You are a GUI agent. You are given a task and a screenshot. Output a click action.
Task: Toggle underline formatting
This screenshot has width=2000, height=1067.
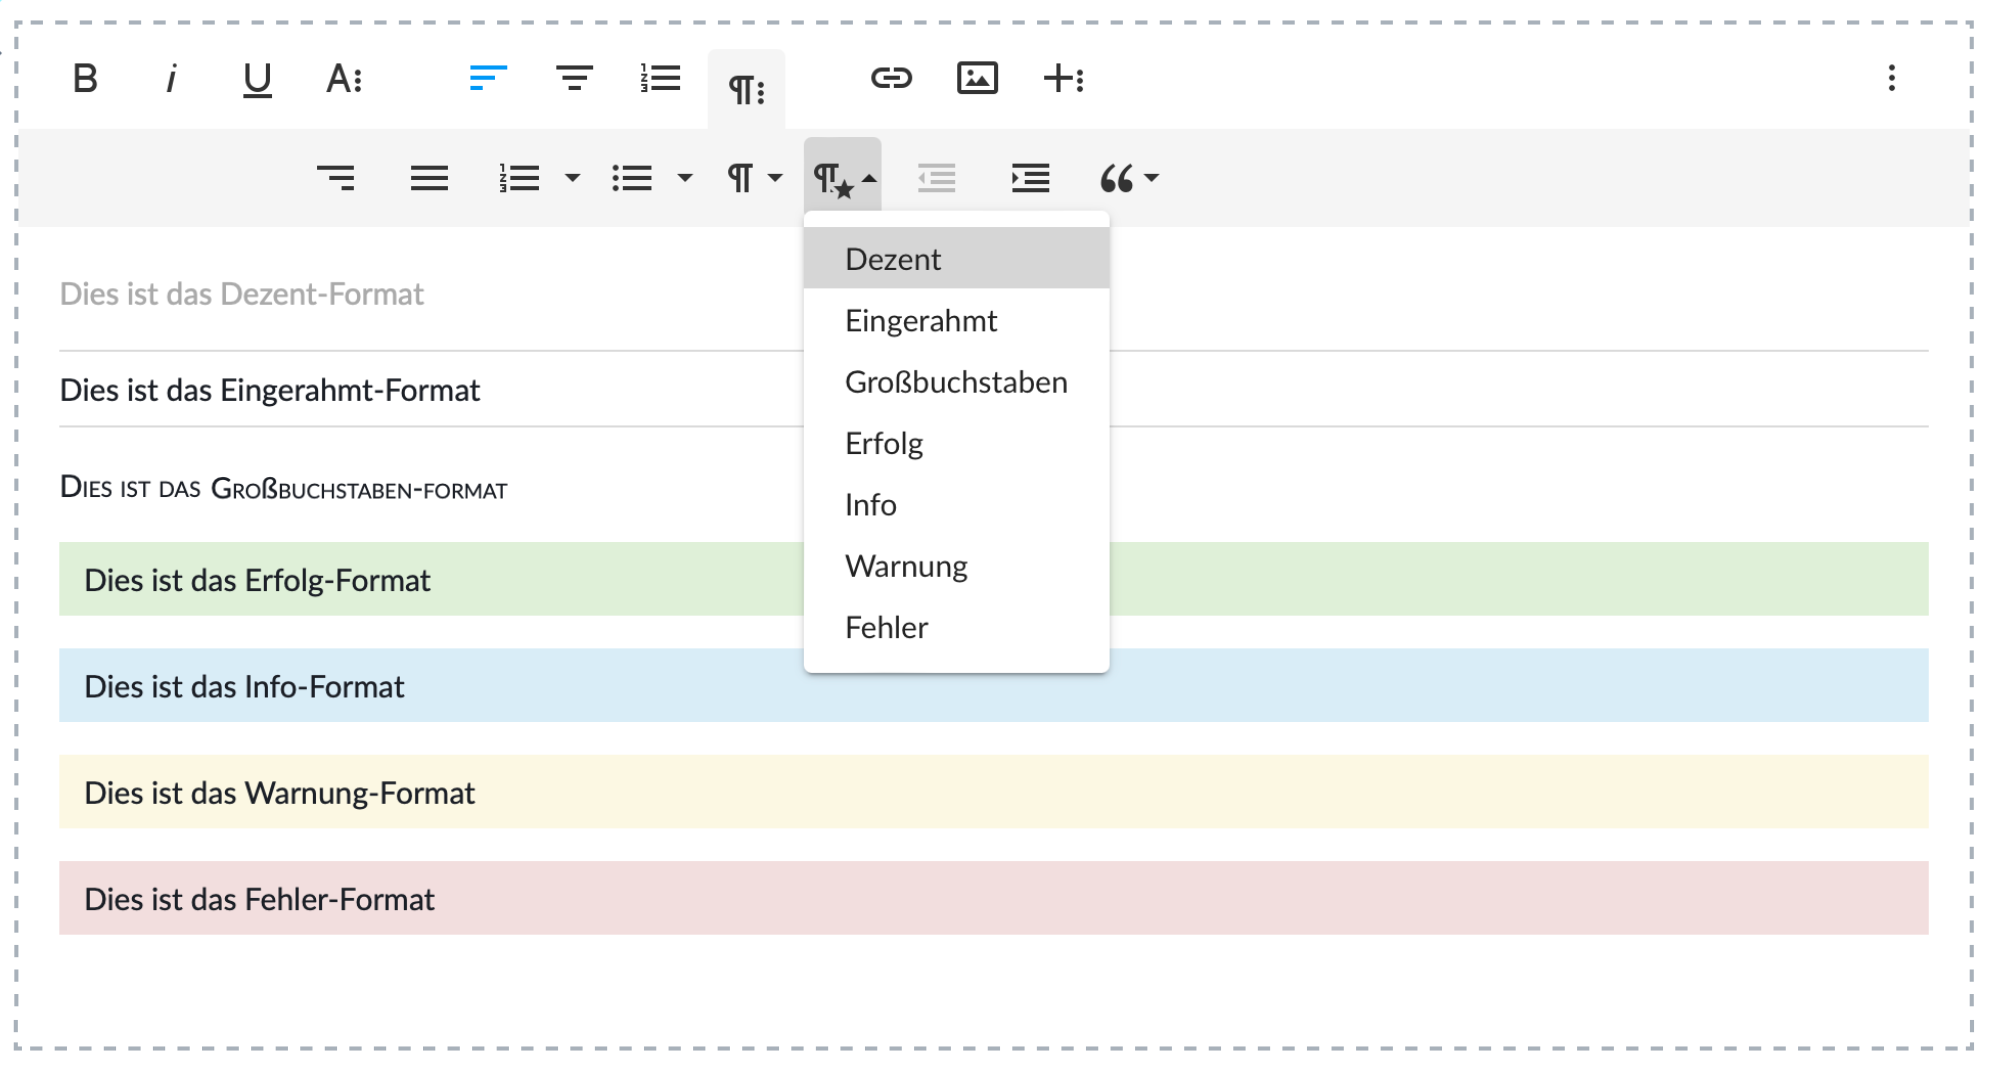pos(257,78)
